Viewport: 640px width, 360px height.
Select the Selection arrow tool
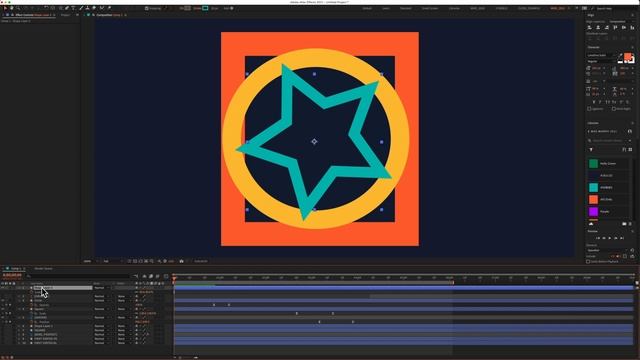[5, 8]
